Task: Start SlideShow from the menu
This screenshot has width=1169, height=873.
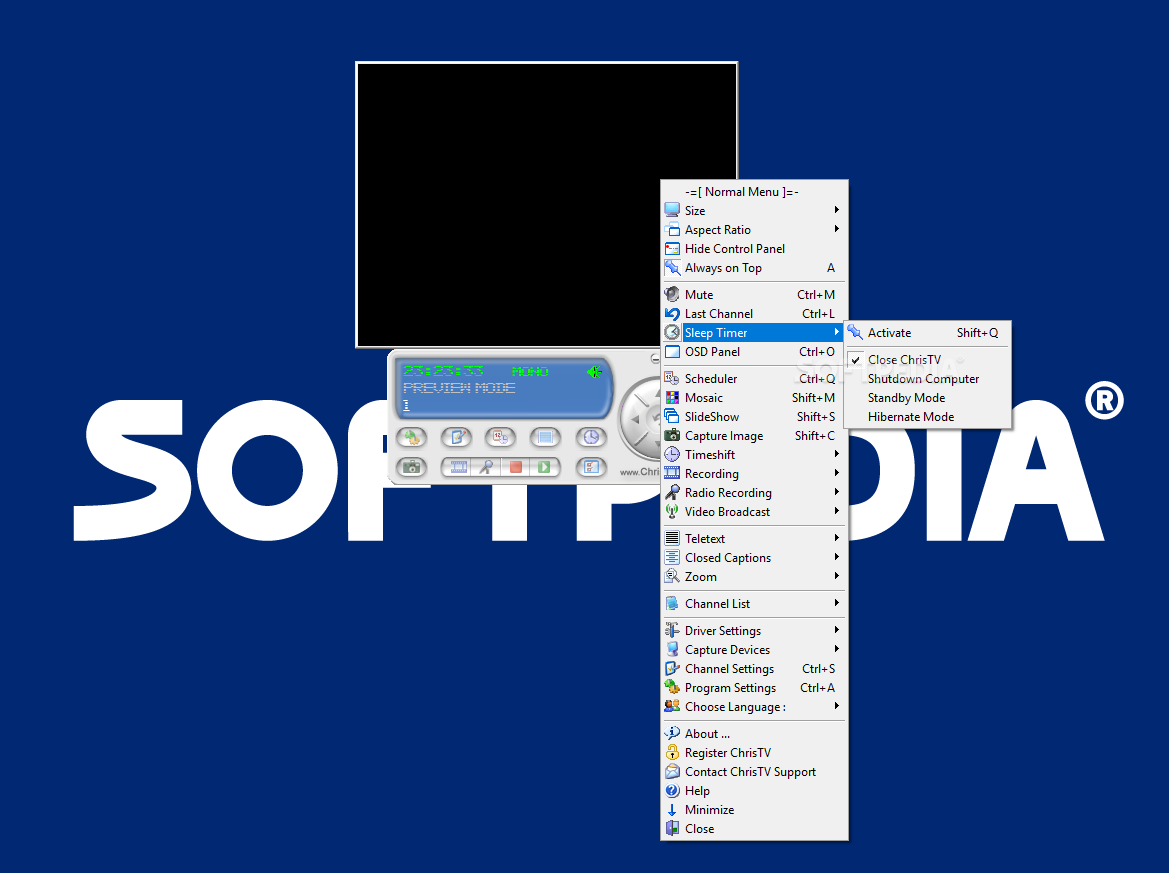Action: (x=754, y=417)
